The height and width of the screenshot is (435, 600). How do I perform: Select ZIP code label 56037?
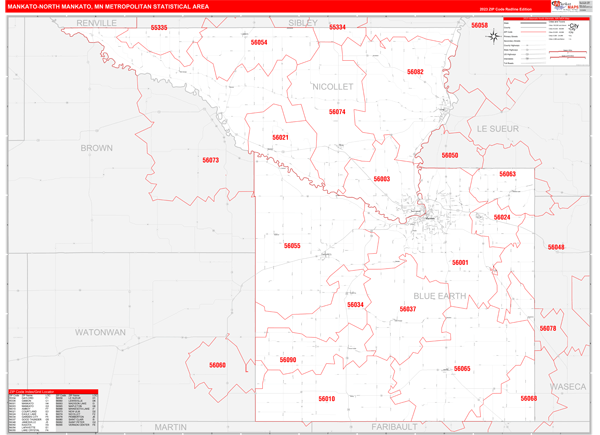407,309
